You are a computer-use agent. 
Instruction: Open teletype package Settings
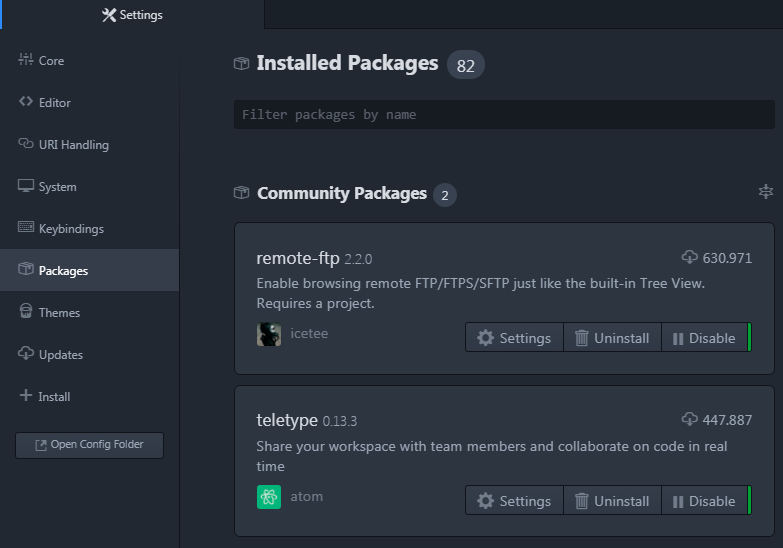click(x=514, y=501)
